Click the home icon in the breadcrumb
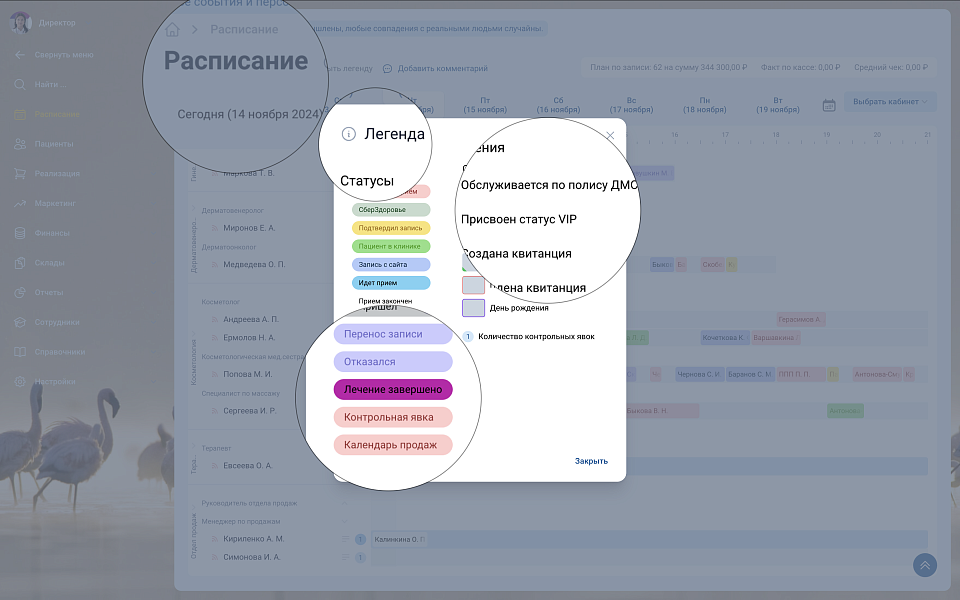Viewport: 960px width, 600px height. 173,30
